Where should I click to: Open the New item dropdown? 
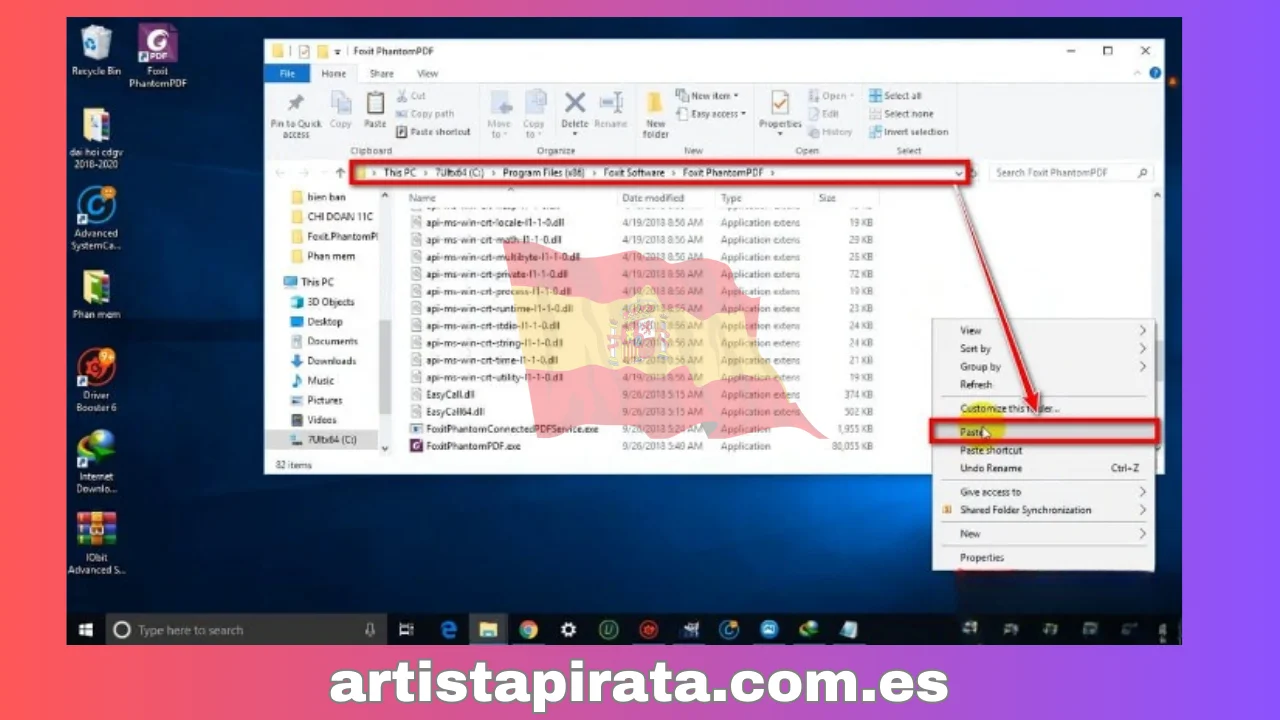(x=708, y=96)
